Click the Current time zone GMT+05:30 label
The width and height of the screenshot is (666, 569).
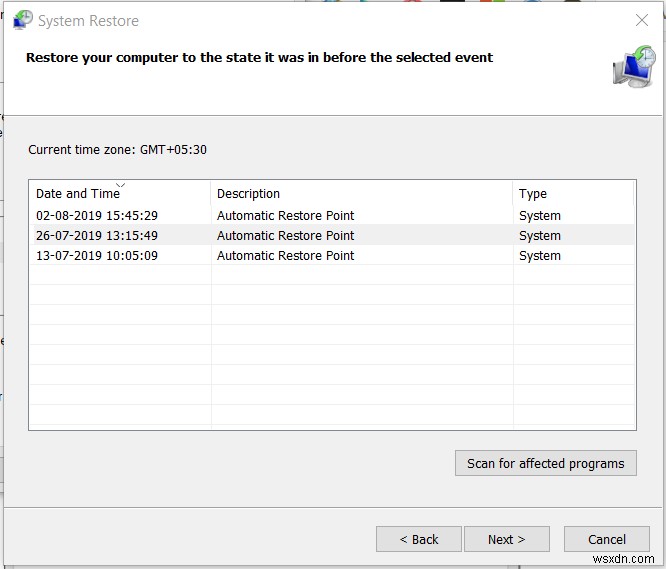118,150
